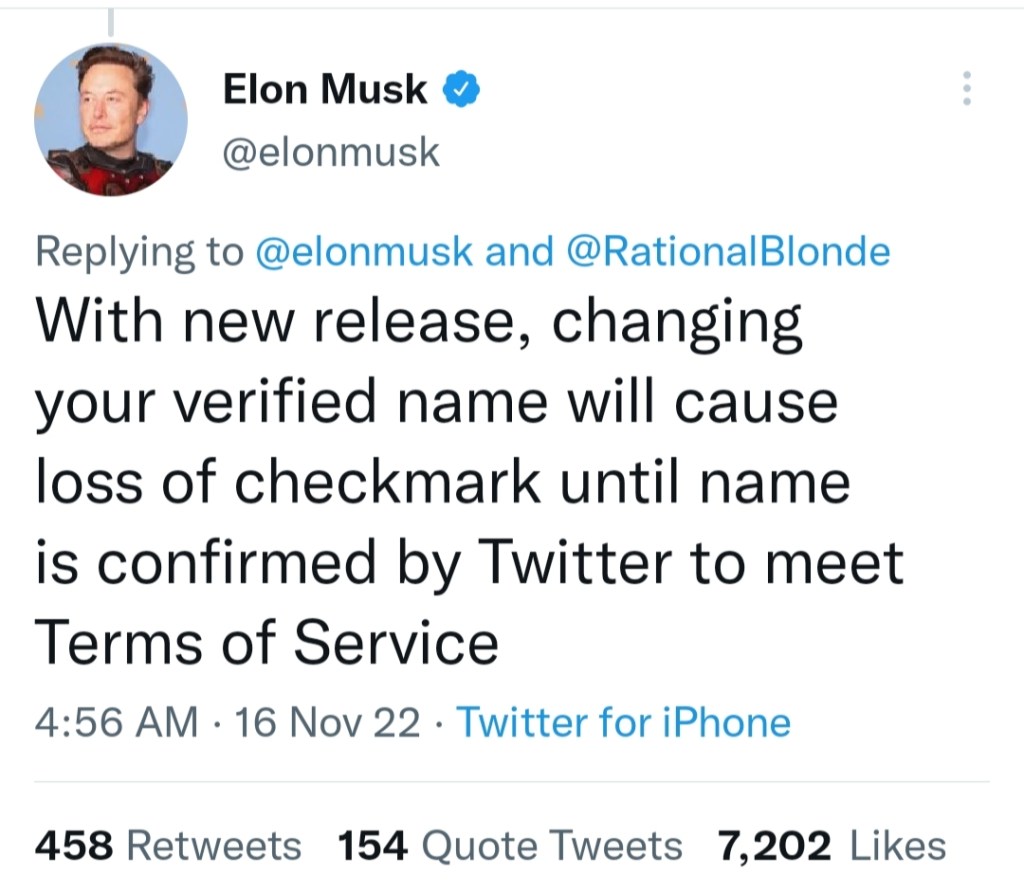Viewport: 1024px width, 894px height.
Task: View the 458 Retweets list
Action: tap(168, 846)
